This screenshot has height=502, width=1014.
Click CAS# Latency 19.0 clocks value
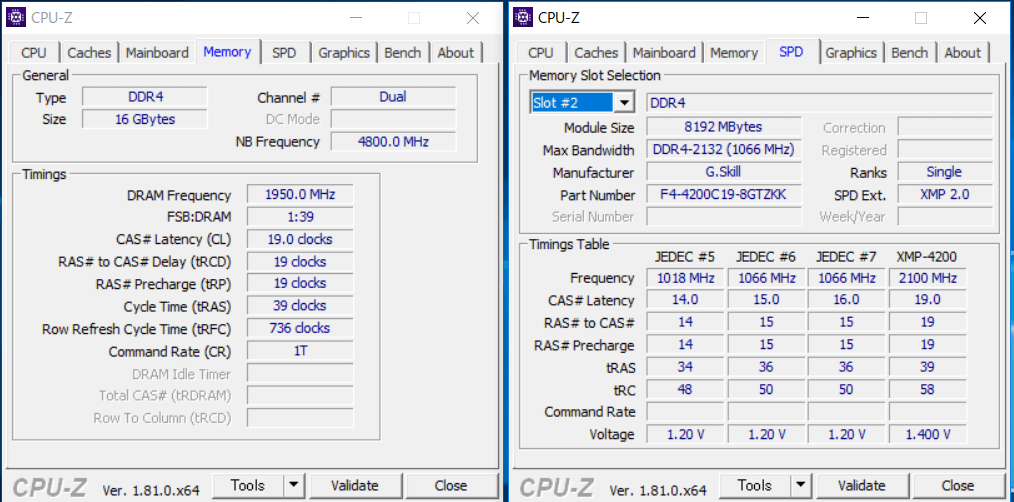tap(300, 239)
